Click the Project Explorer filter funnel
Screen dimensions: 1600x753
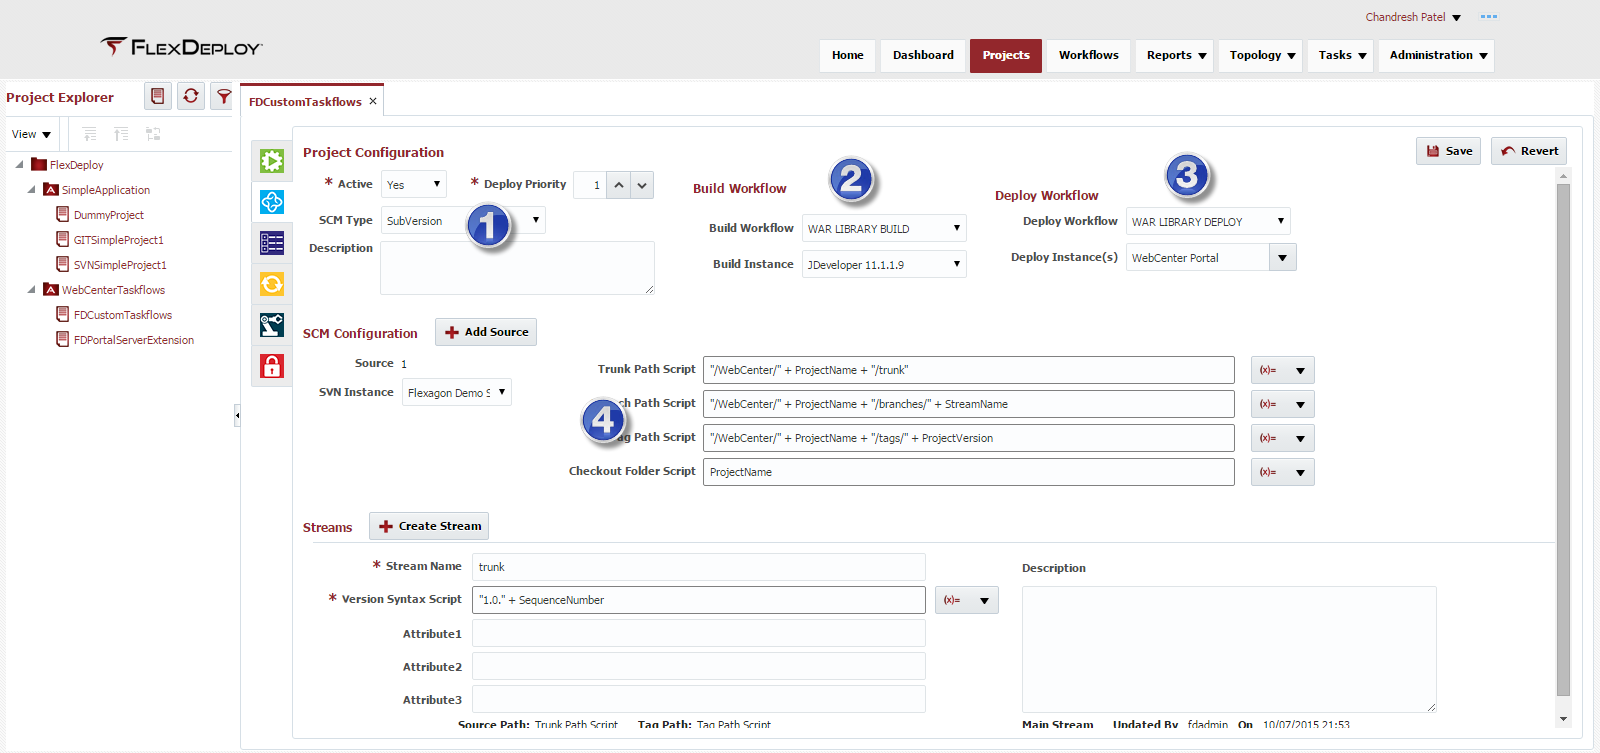(223, 96)
